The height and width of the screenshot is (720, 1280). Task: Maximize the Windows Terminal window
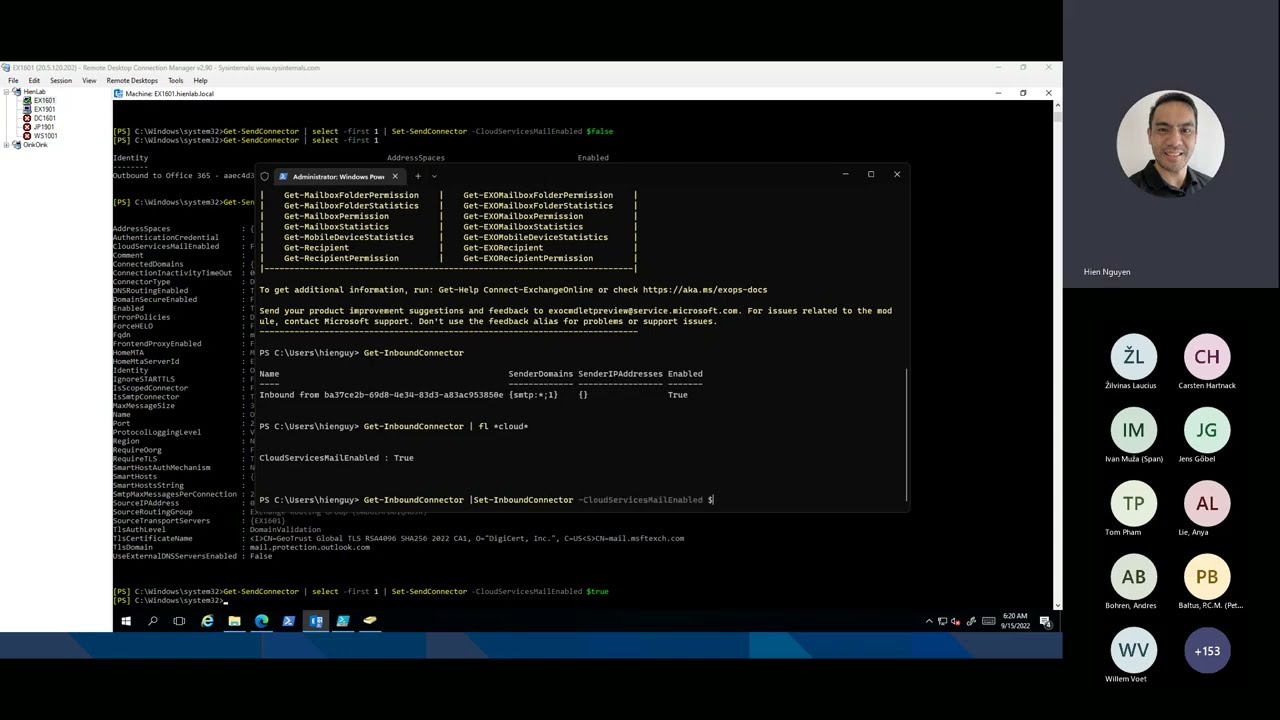[x=871, y=175]
